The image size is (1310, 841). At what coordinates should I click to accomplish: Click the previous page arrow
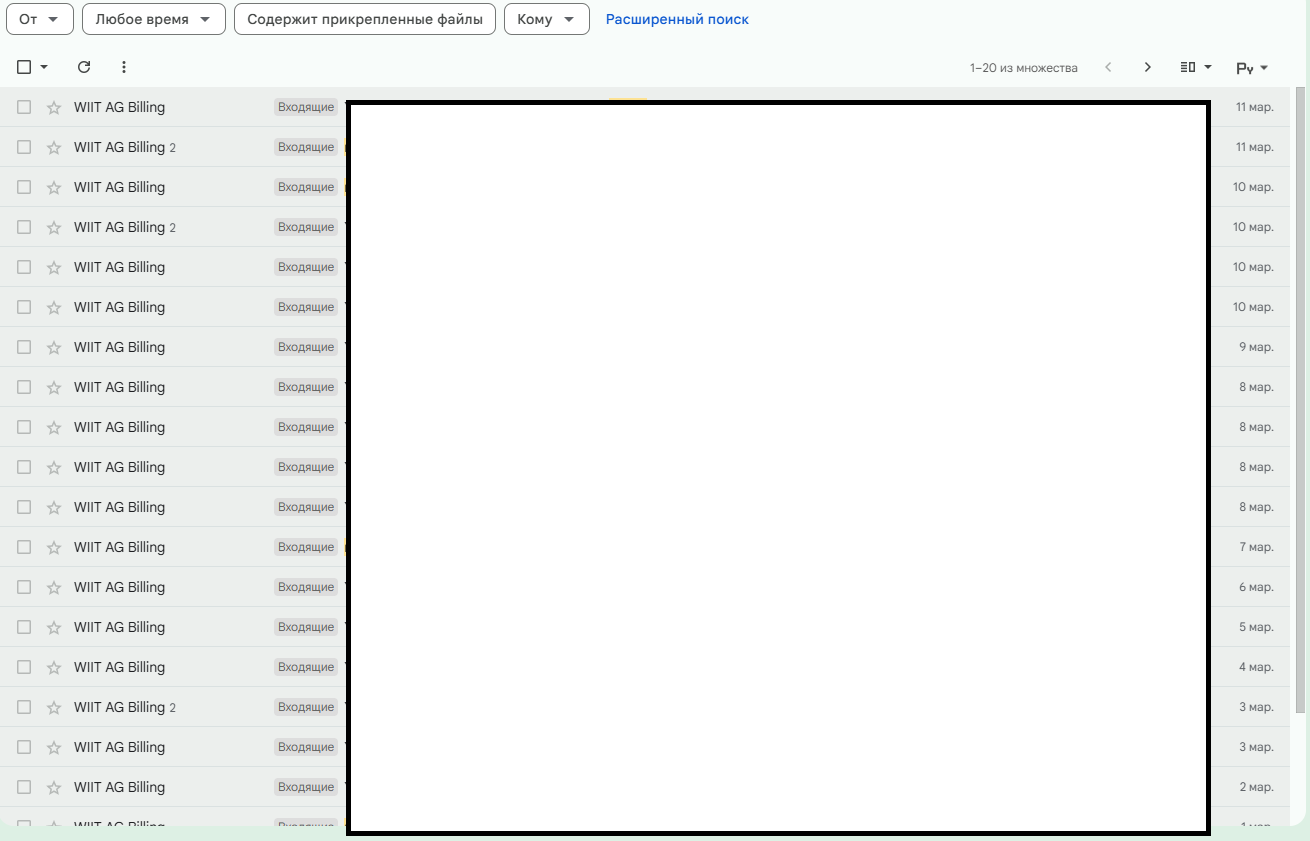(x=1108, y=67)
